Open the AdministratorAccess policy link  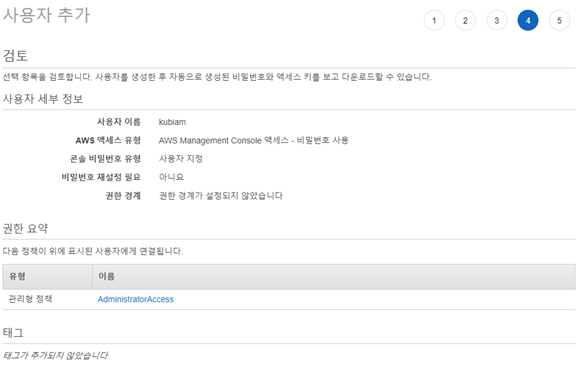click(x=136, y=299)
